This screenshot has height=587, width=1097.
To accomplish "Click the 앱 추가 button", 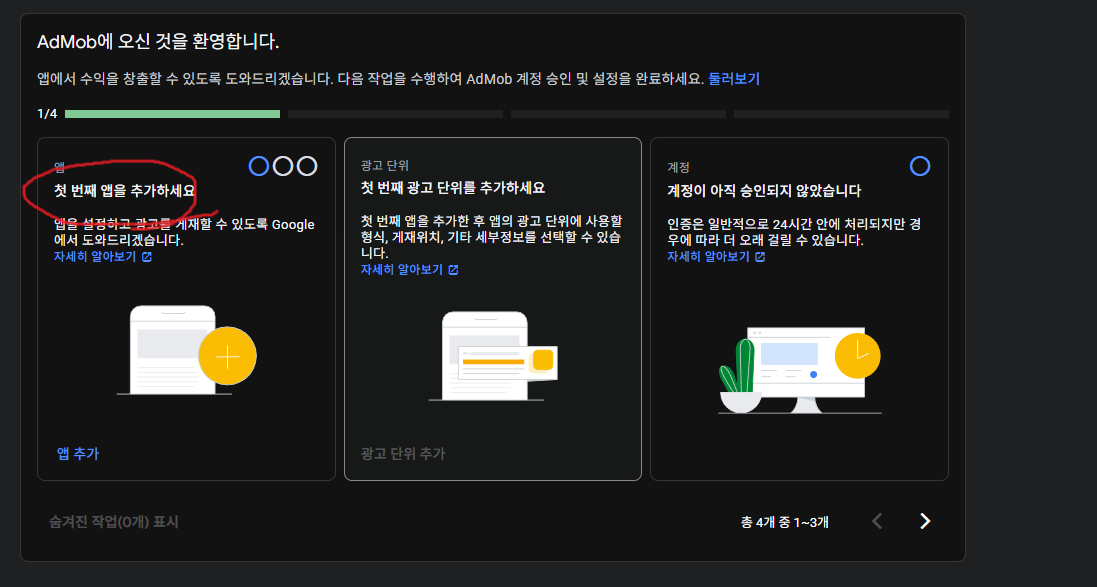I will (x=78, y=454).
